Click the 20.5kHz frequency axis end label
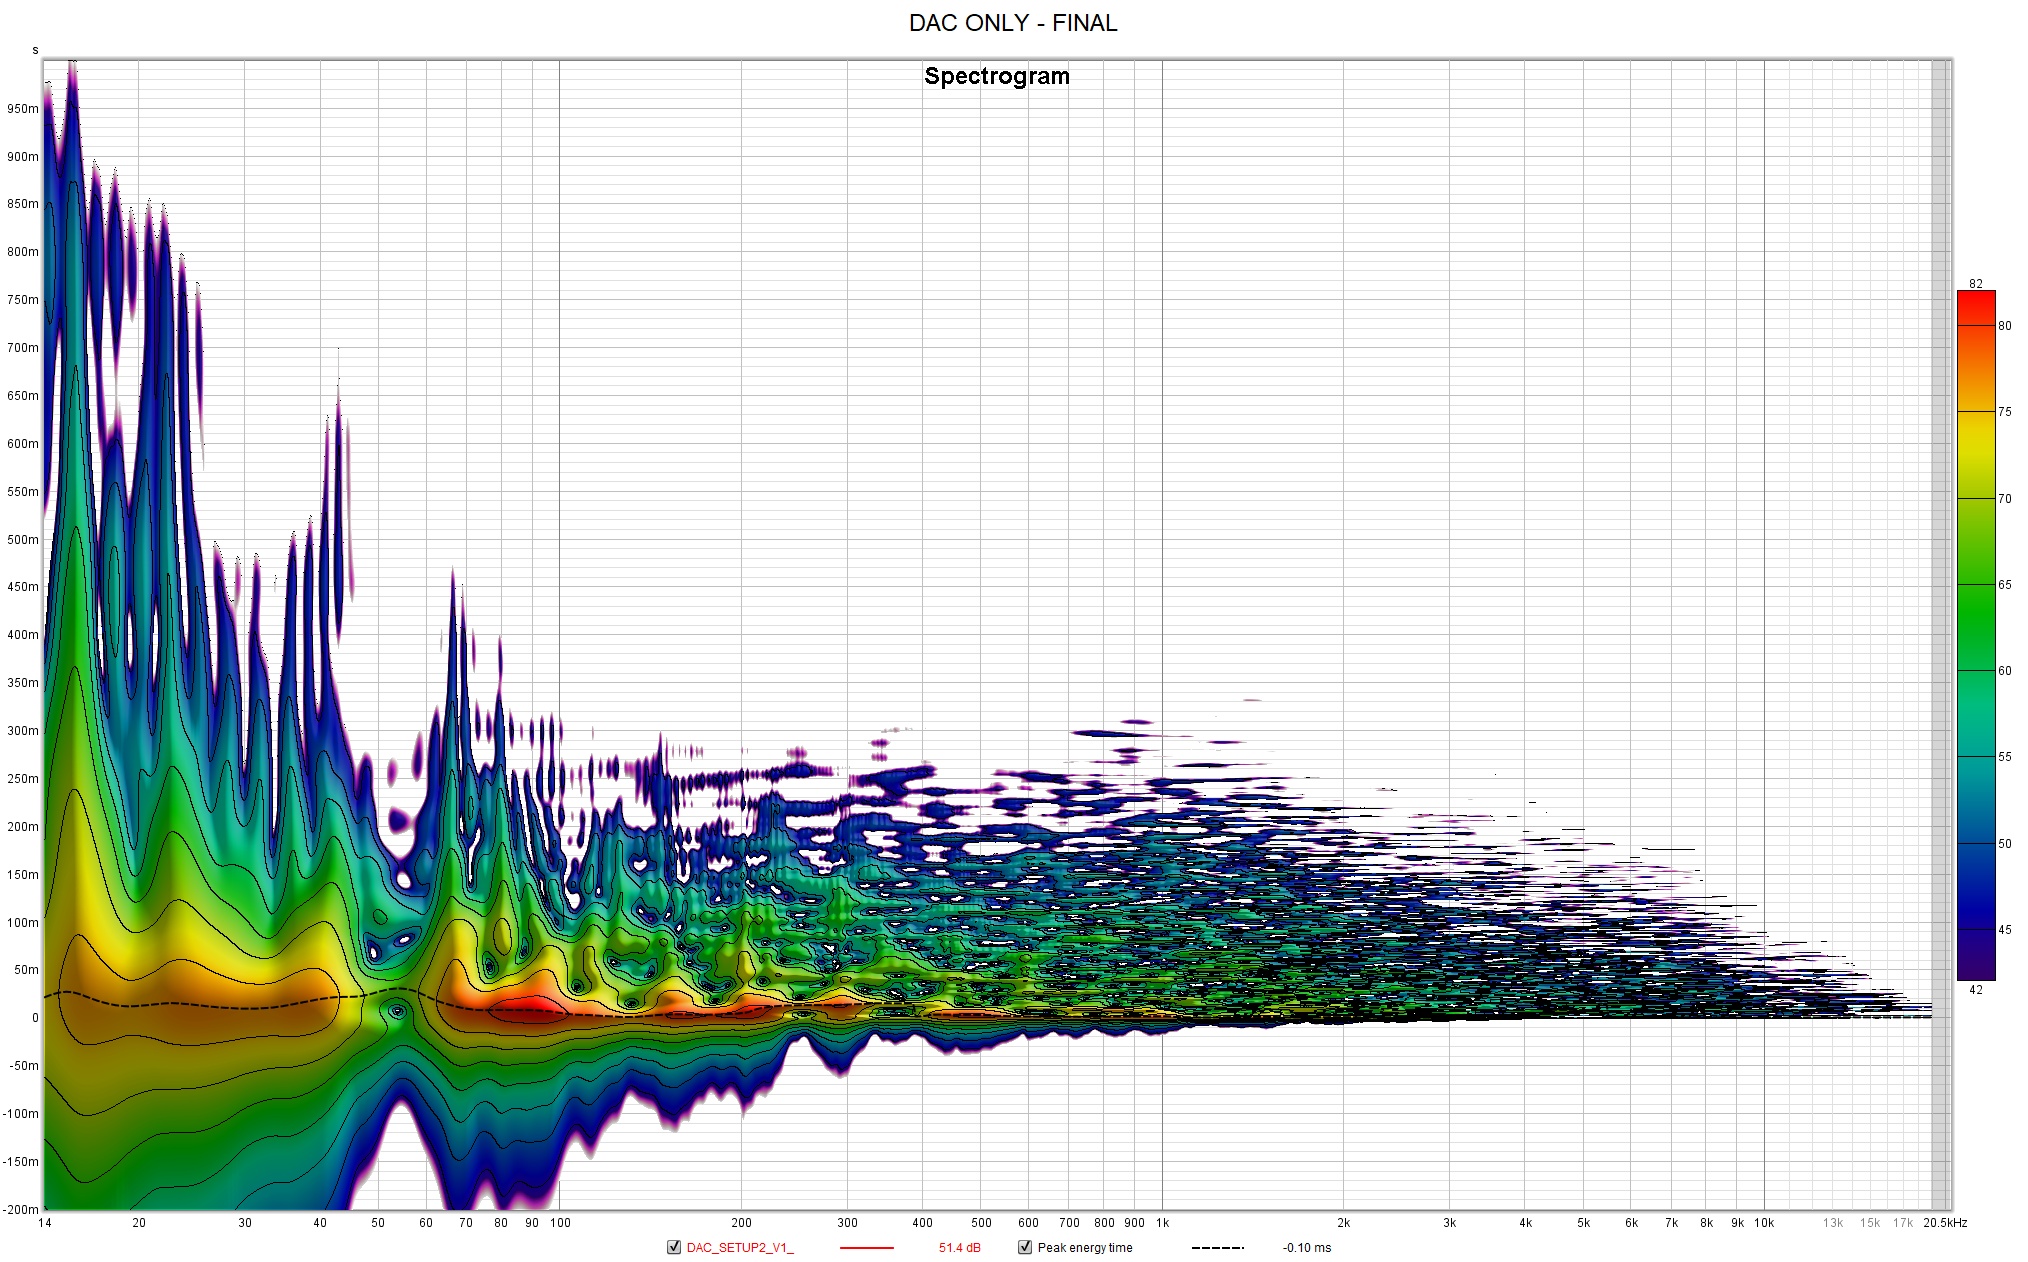This screenshot has height=1262, width=2028. click(1945, 1223)
